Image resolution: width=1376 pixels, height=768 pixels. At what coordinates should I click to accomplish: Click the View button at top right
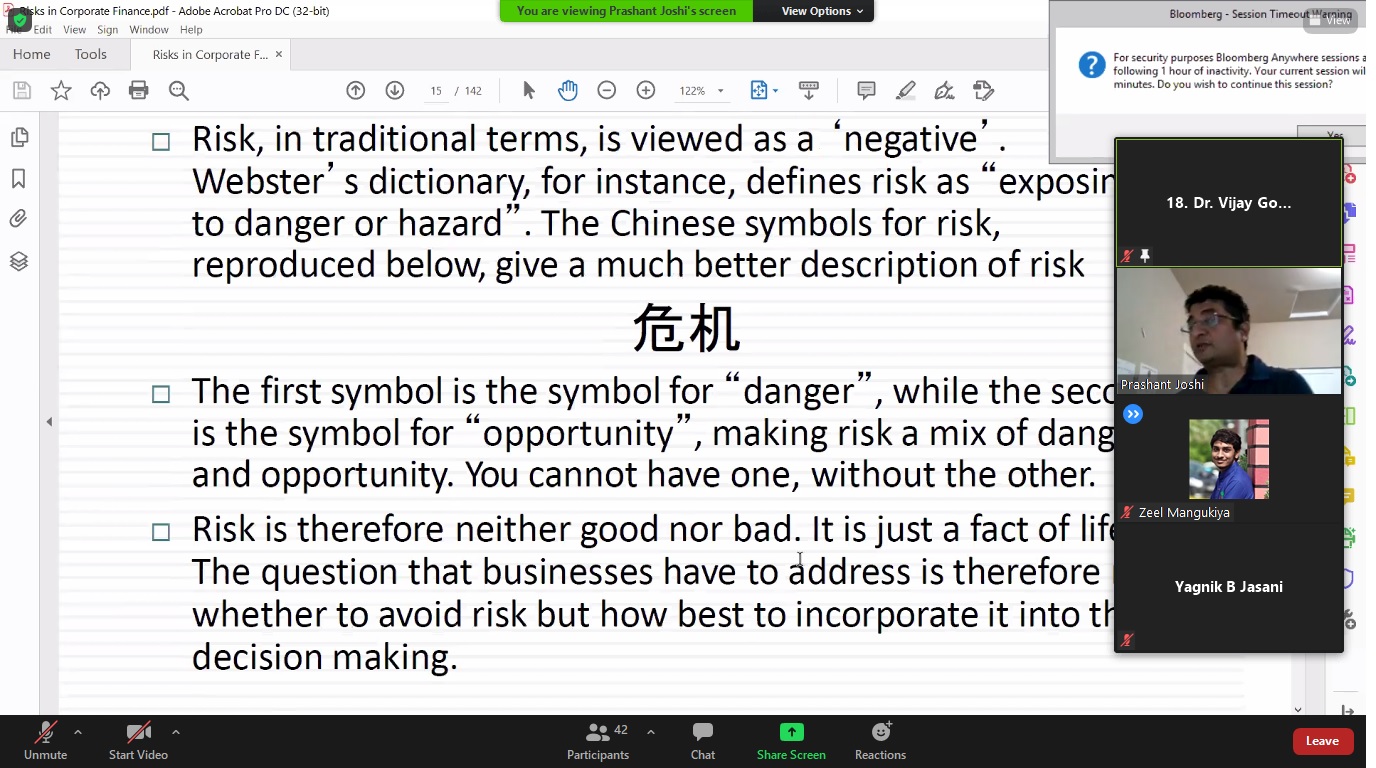click(x=1330, y=20)
